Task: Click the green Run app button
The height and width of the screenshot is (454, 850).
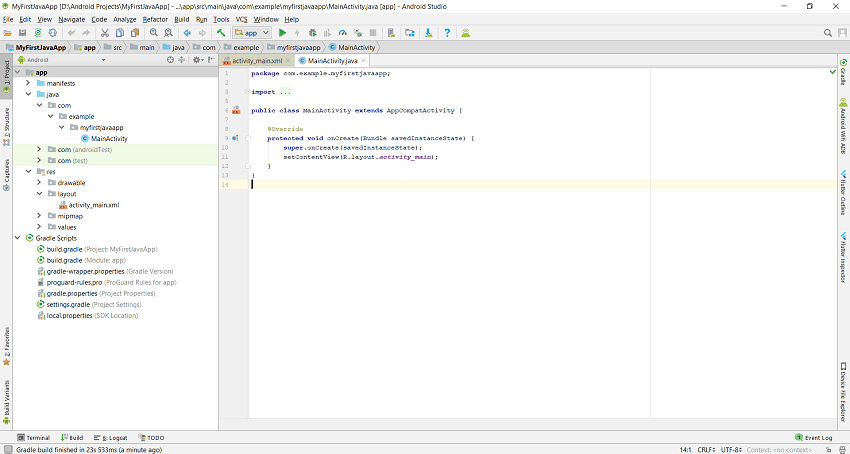Action: point(283,33)
